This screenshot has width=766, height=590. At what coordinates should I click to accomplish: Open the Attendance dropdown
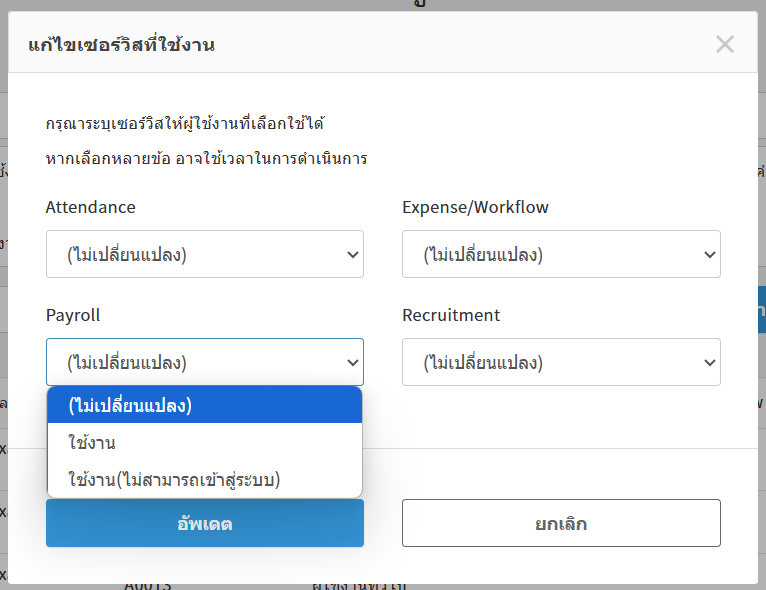204,254
